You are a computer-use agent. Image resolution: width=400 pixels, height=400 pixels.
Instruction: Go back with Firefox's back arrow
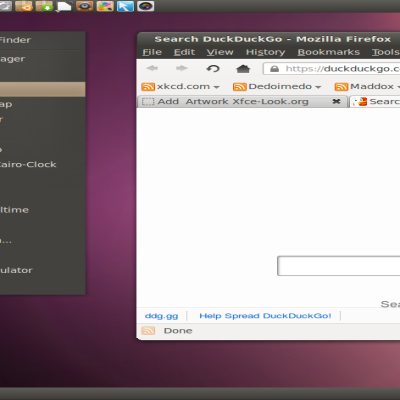click(x=152, y=68)
